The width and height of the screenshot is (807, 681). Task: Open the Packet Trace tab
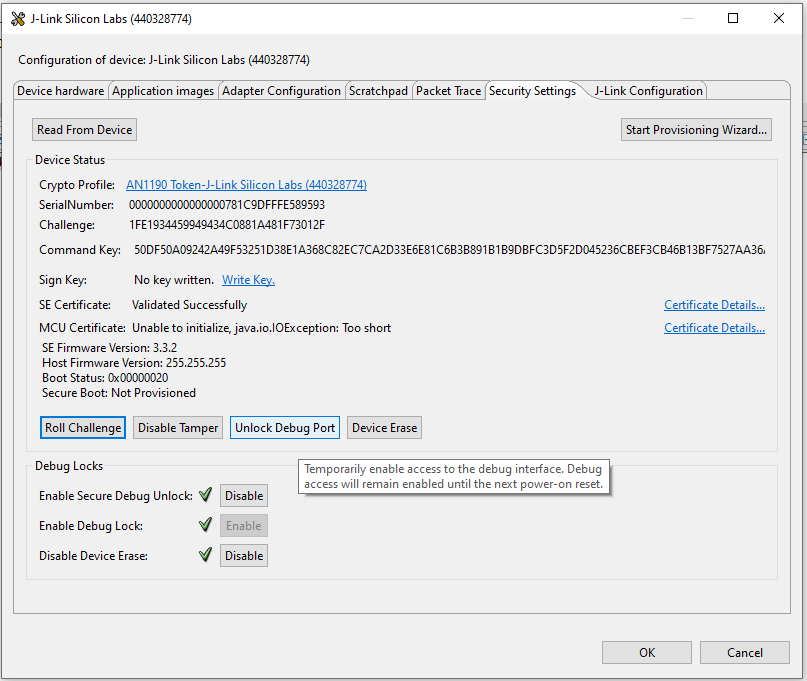tap(448, 91)
